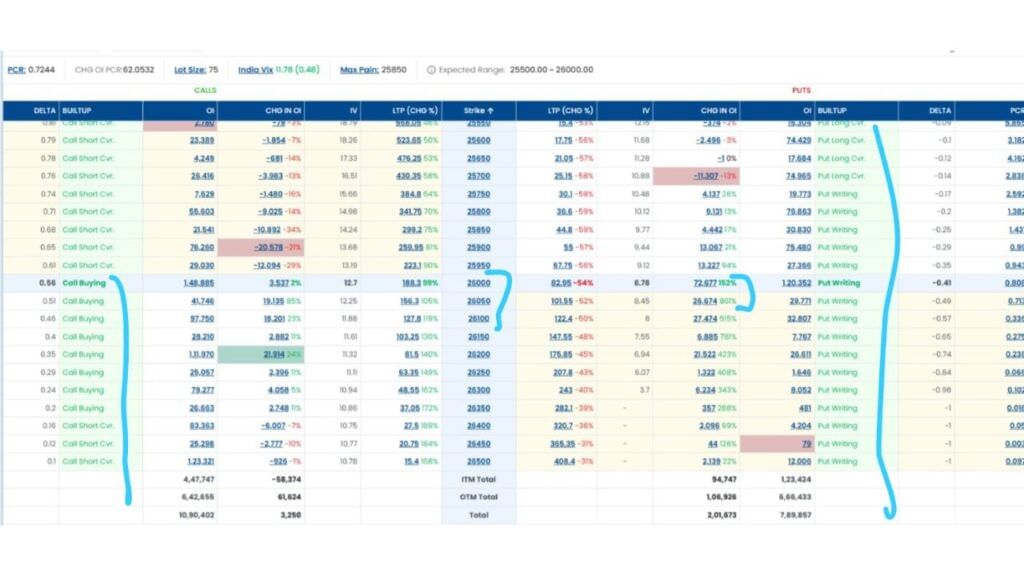Select strike price 25700
The height and width of the screenshot is (576, 1024).
click(478, 176)
